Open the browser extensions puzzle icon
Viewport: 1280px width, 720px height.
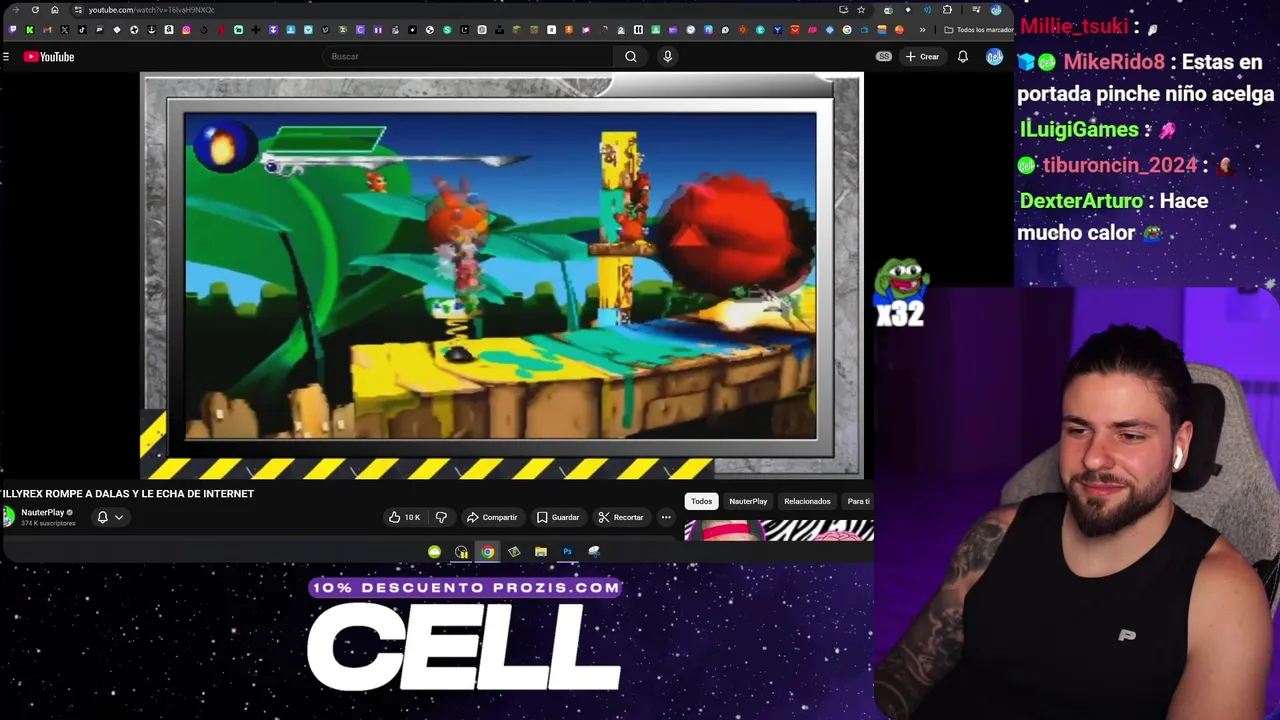coord(947,10)
